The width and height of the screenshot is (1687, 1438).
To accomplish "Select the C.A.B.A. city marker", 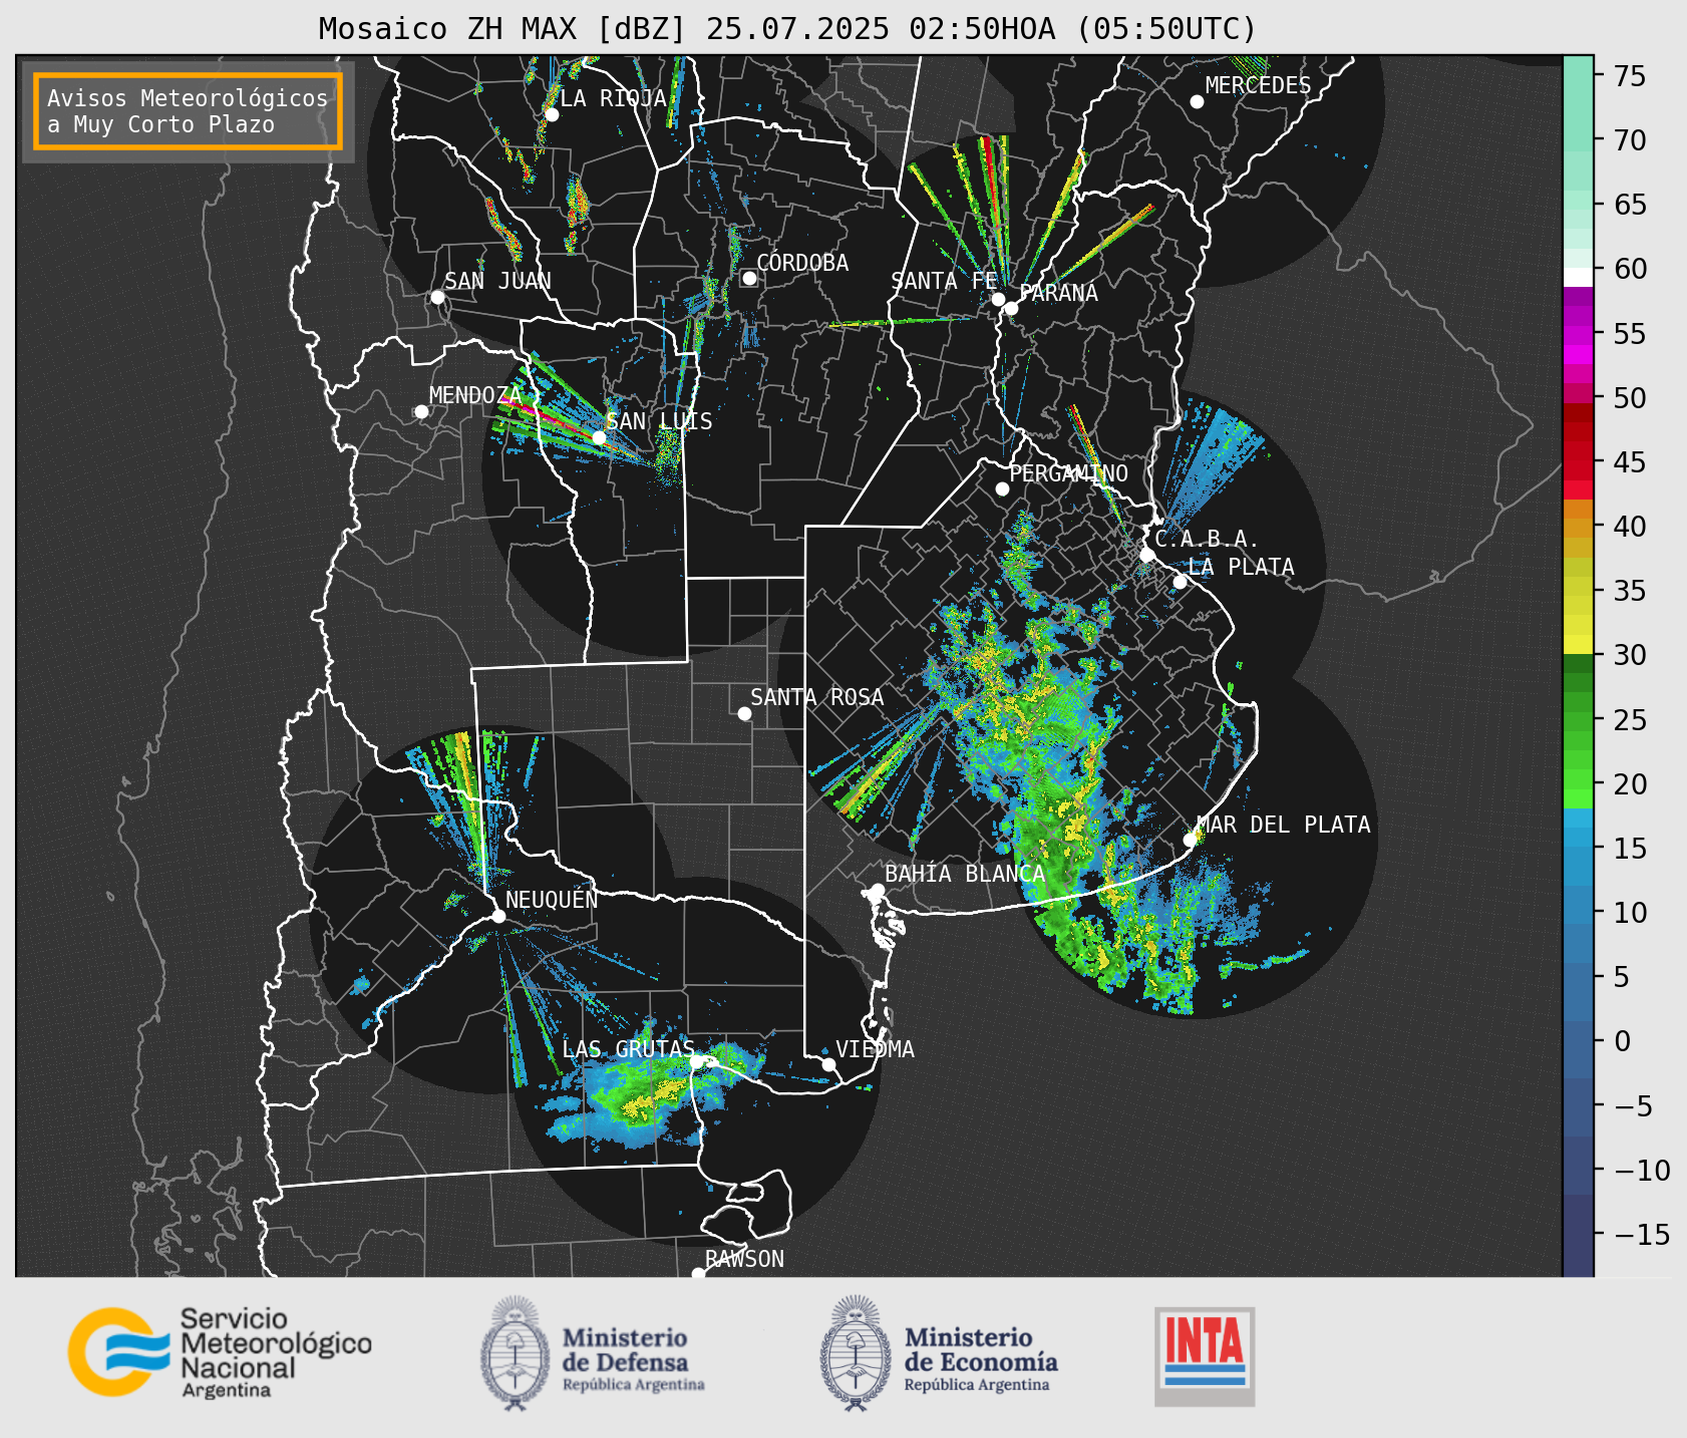I will [1147, 555].
